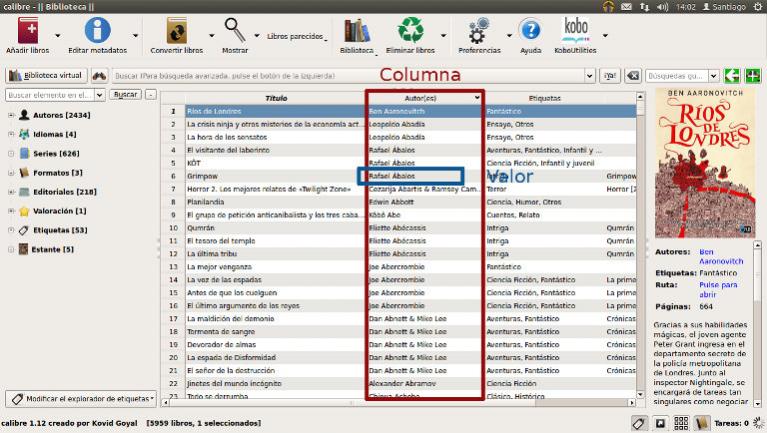The image size is (767, 433).
Task: Open the KoboUtilities plugin icon
Action: [576, 31]
